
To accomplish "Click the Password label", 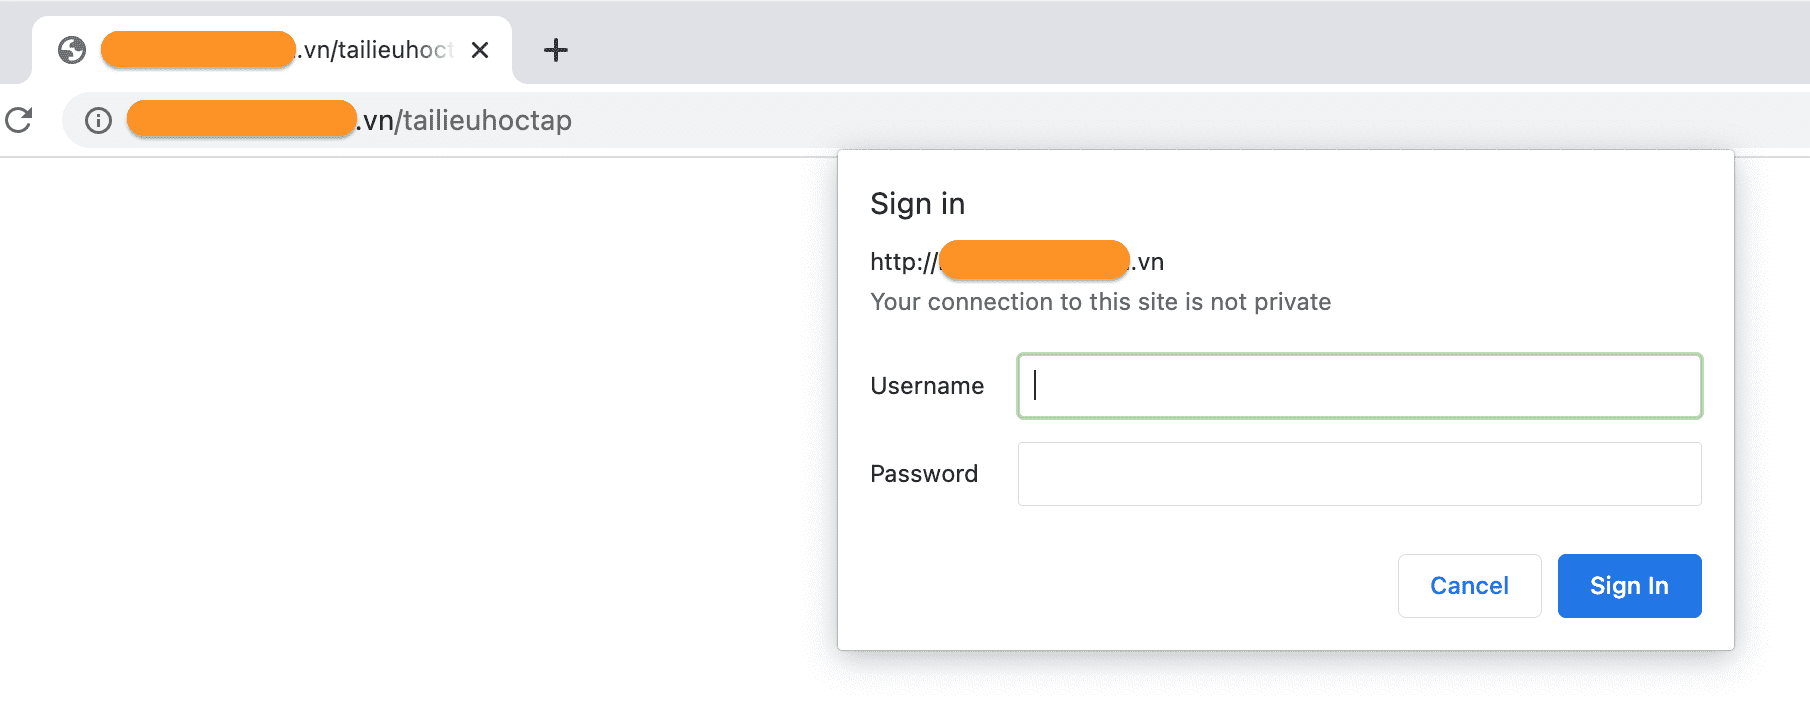I will coord(924,473).
